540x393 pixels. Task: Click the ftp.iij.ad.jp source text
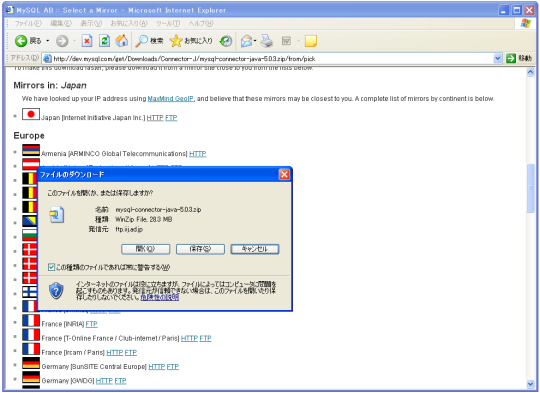point(129,229)
